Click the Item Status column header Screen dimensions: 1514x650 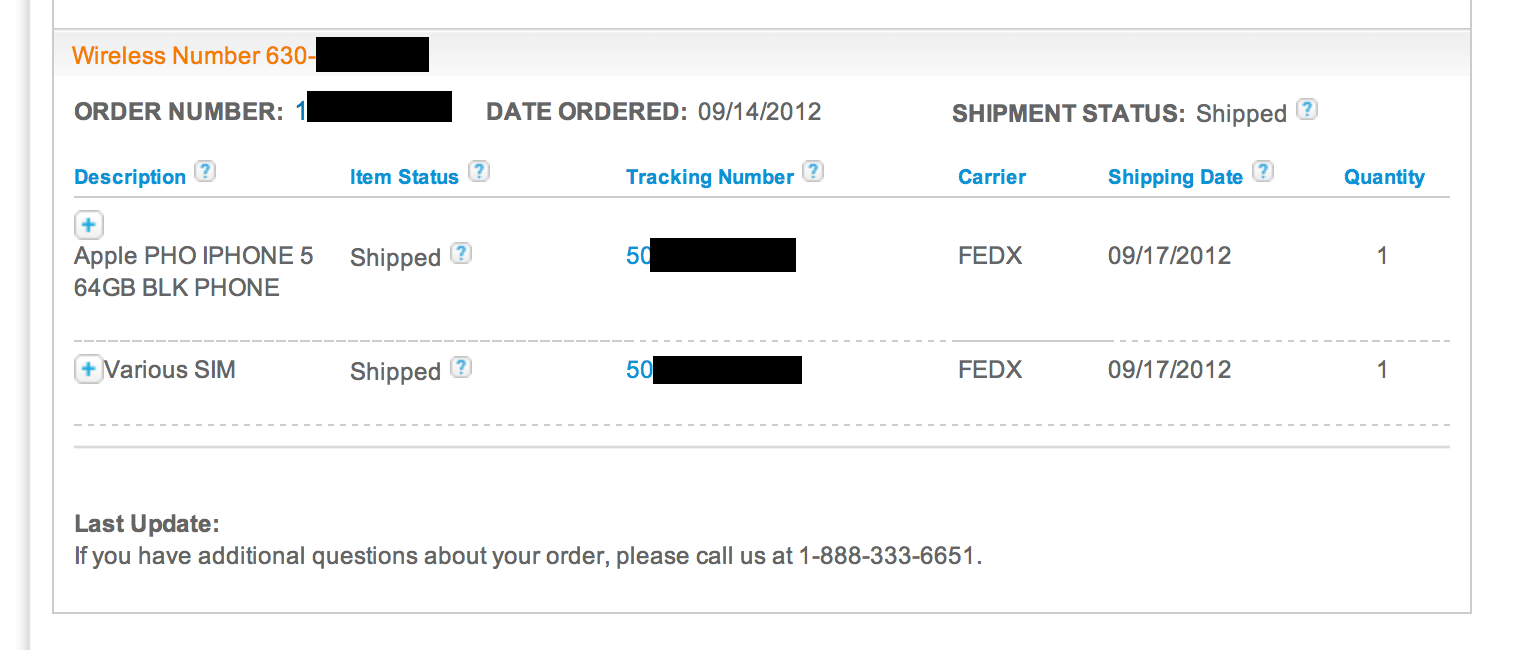pyautogui.click(x=404, y=177)
